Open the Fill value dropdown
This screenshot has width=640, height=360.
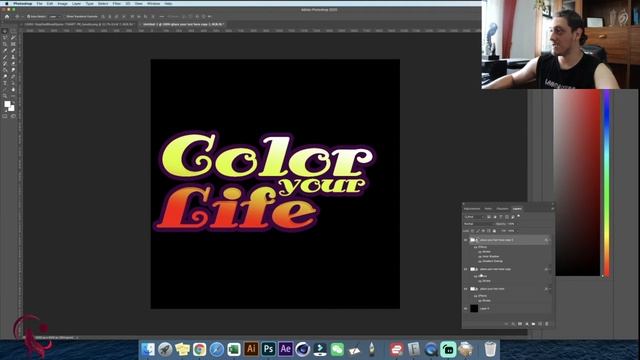click(518, 231)
